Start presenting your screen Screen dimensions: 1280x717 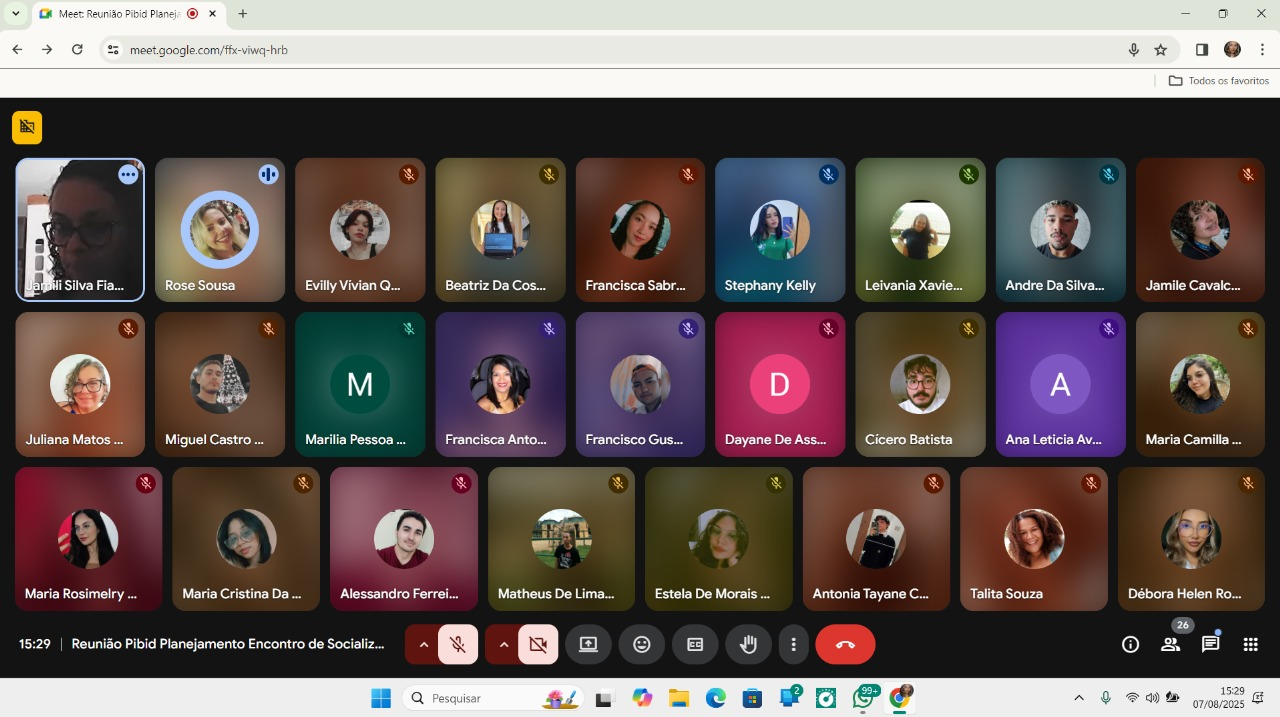(588, 645)
